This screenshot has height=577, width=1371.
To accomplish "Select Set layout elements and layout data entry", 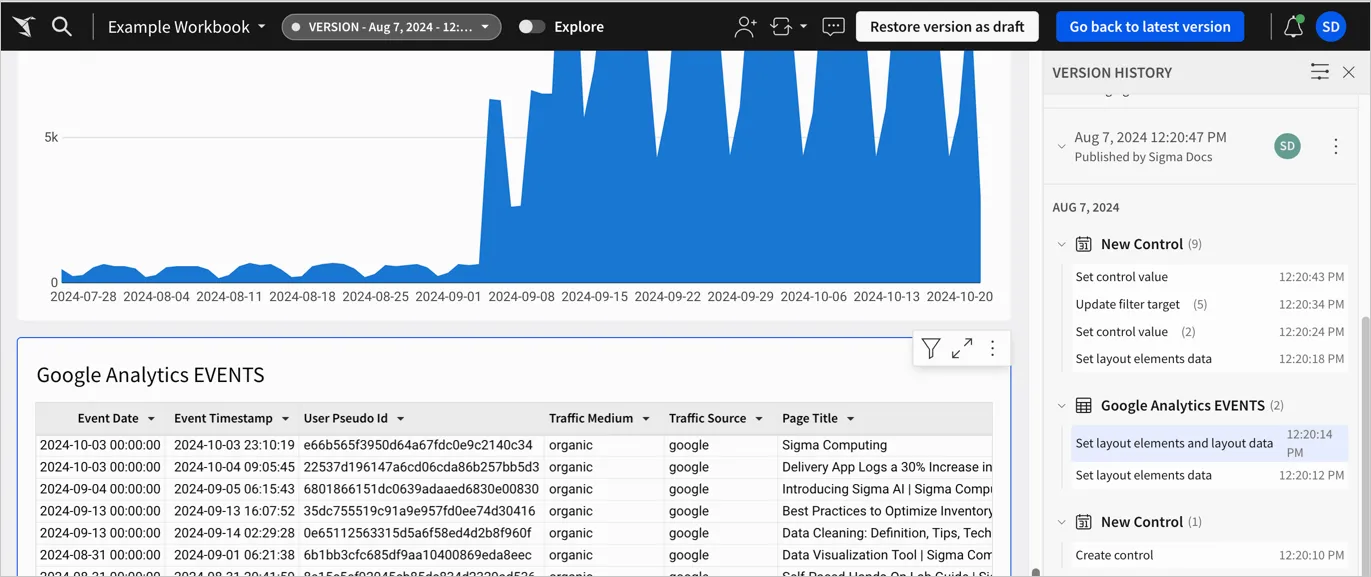I will tap(1209, 443).
